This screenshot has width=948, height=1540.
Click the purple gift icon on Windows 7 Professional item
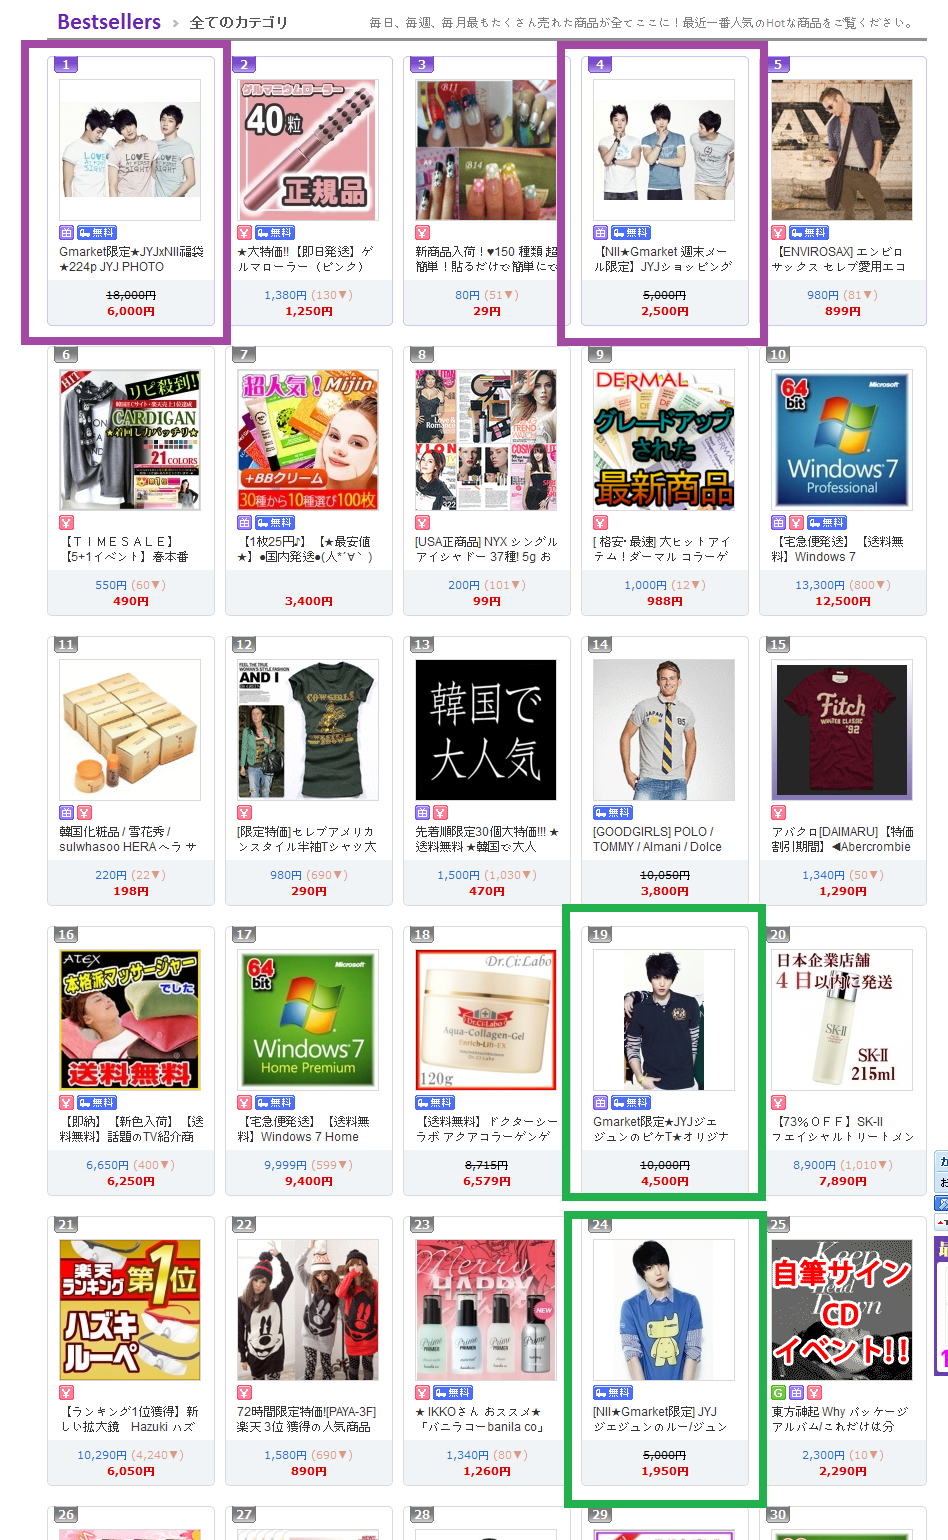[778, 523]
